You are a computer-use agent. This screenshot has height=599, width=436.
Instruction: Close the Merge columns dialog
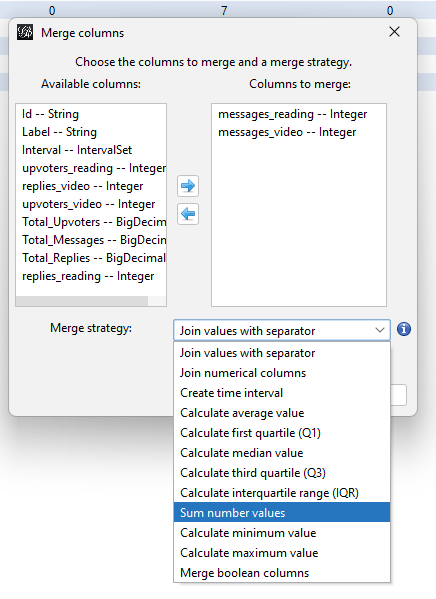pos(394,32)
